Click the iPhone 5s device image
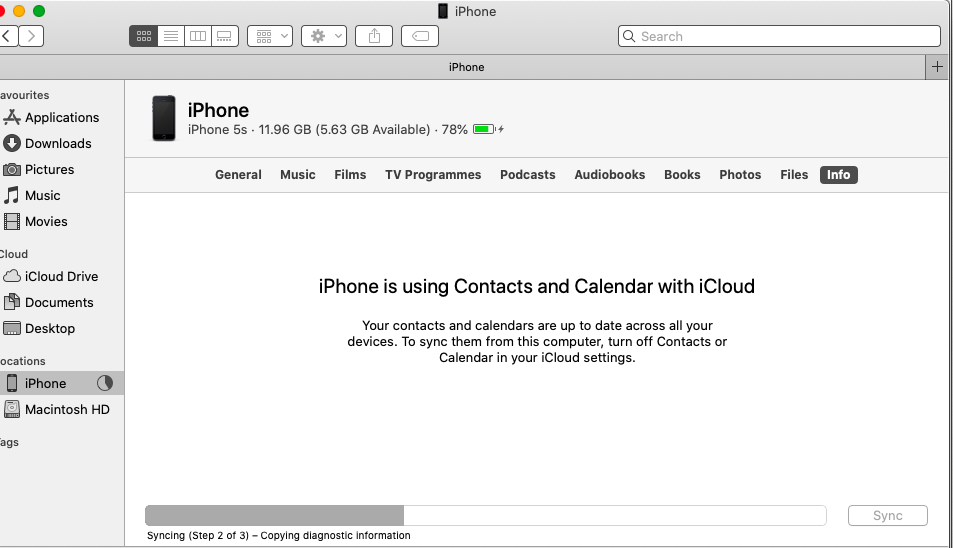Image resolution: width=953 pixels, height=548 pixels. pyautogui.click(x=163, y=118)
